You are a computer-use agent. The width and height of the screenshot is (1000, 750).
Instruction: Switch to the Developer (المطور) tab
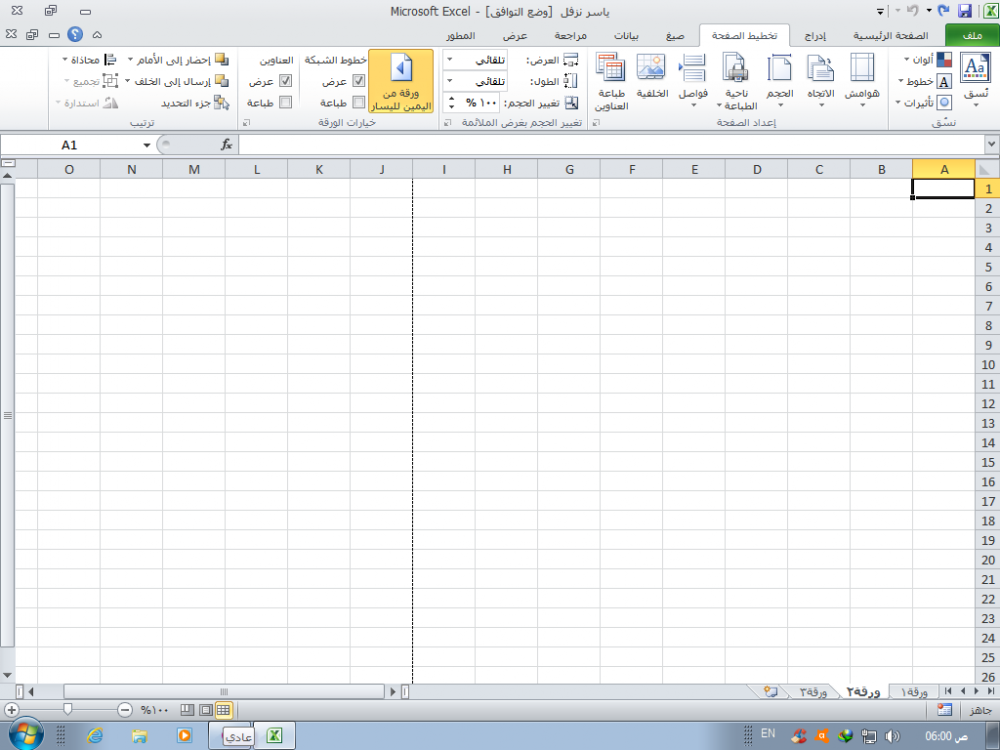[460, 36]
